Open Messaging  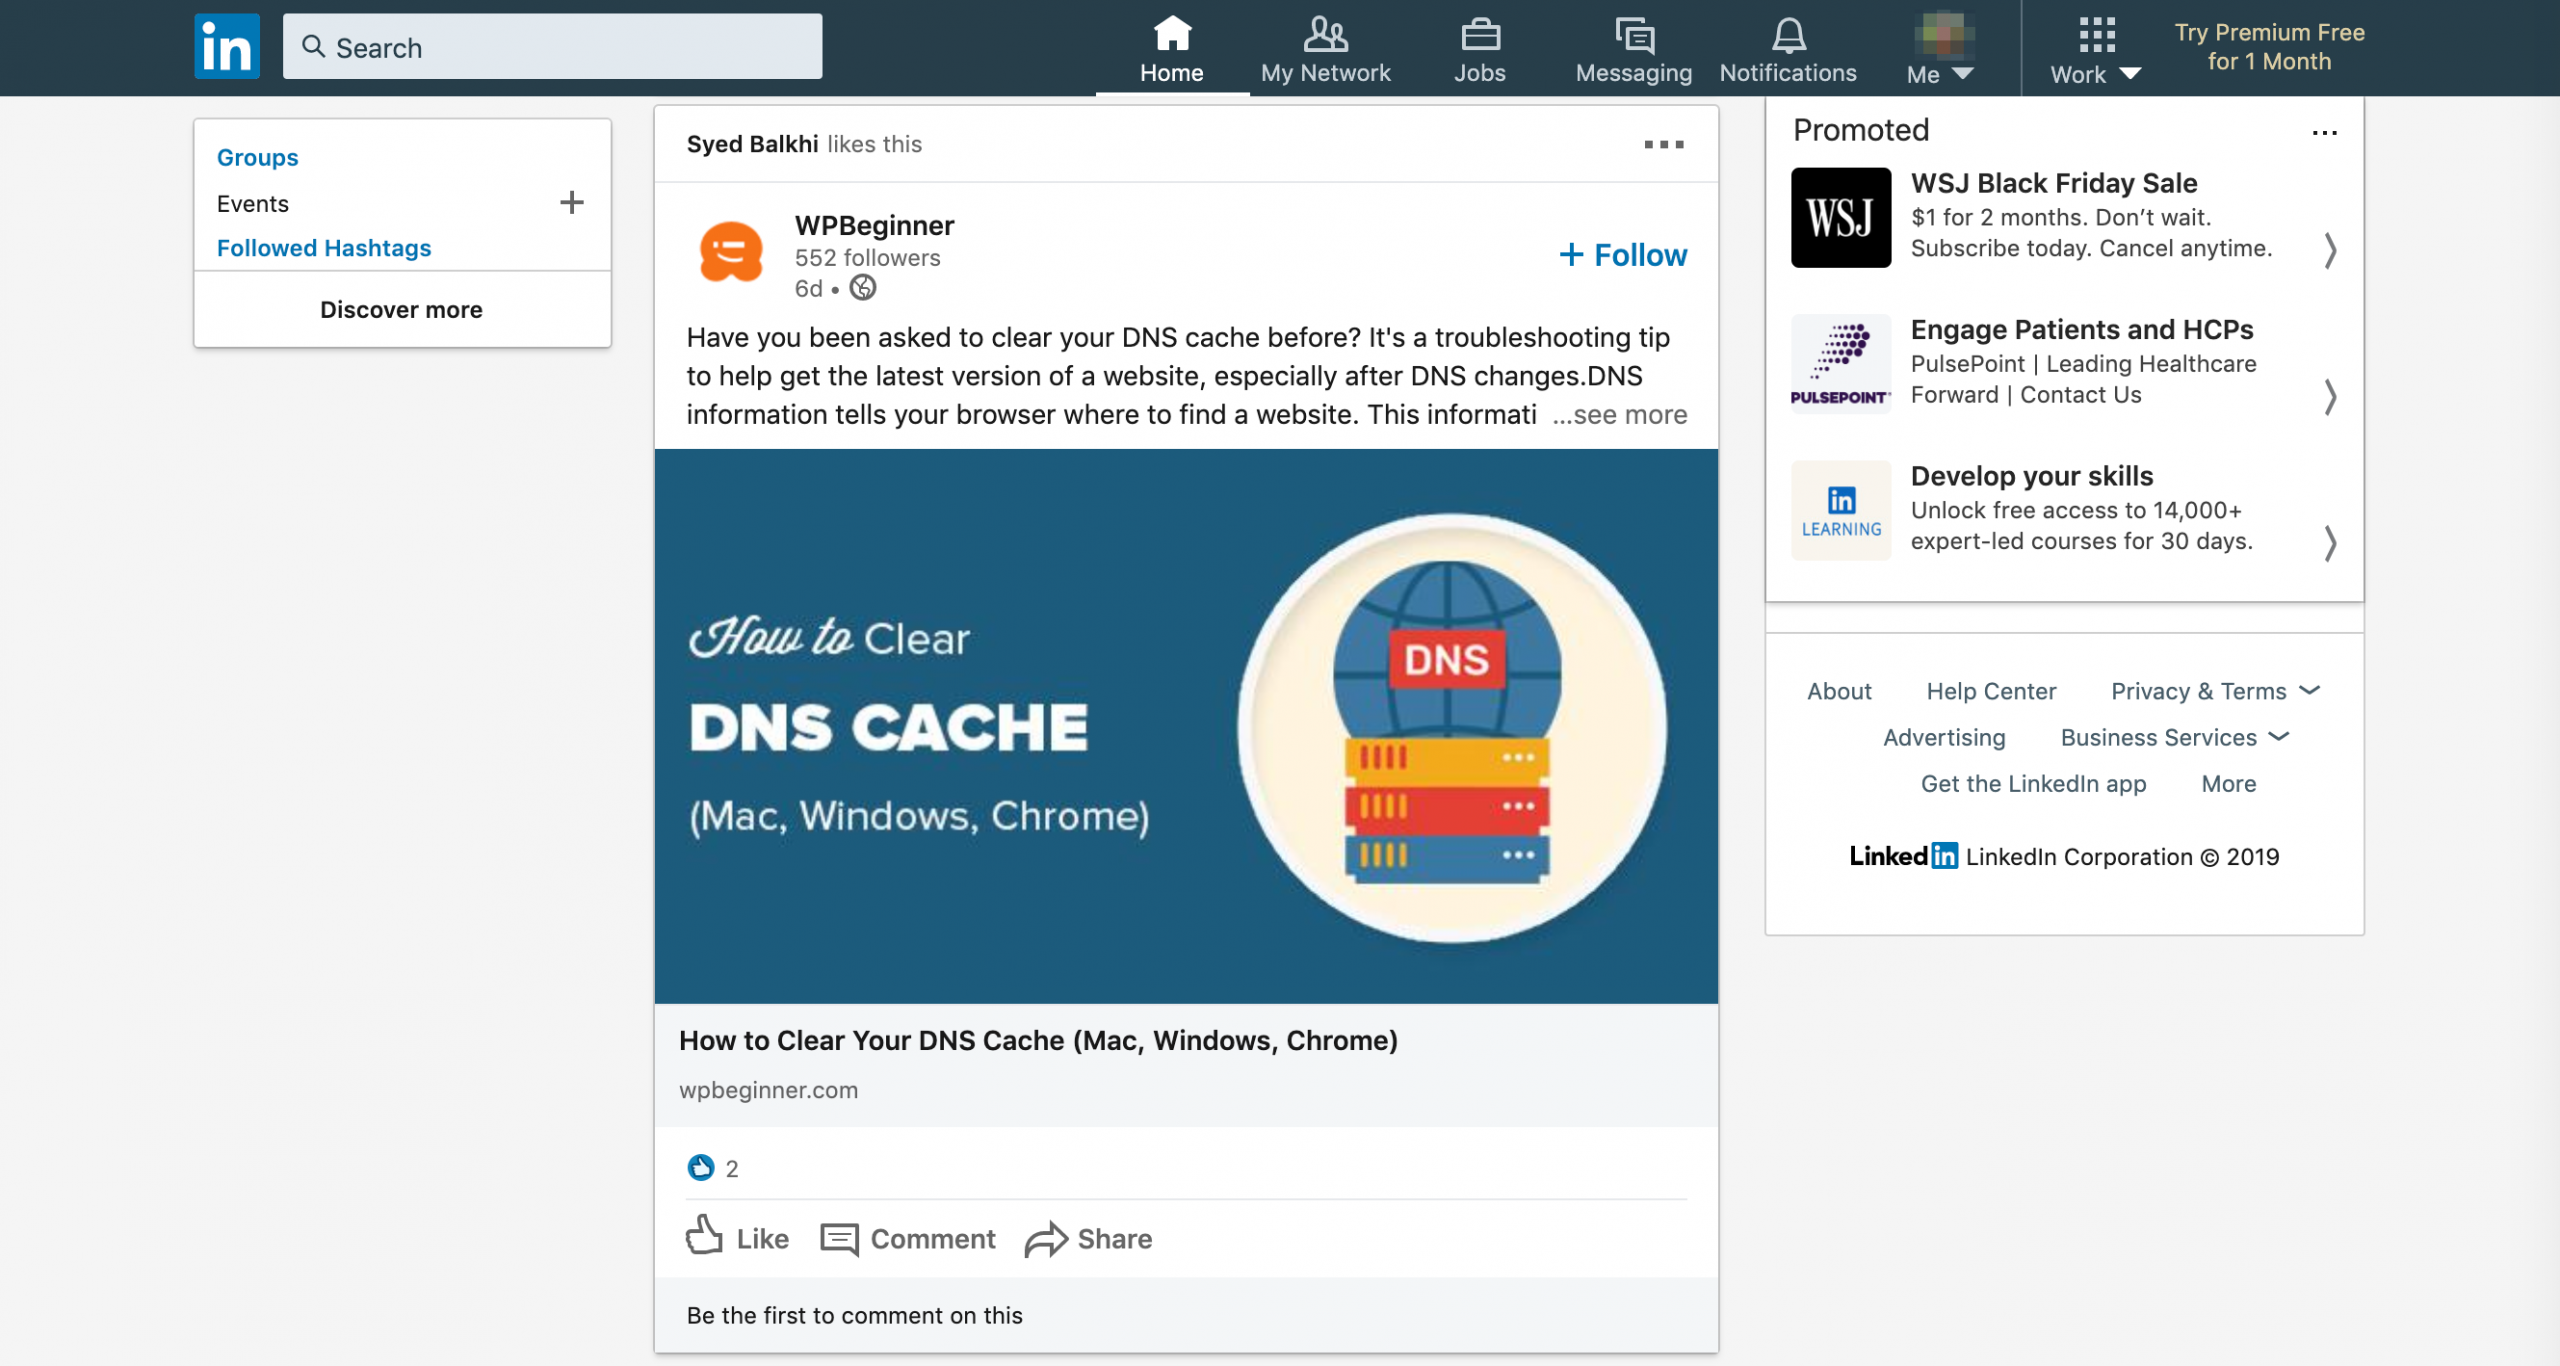[x=1632, y=40]
